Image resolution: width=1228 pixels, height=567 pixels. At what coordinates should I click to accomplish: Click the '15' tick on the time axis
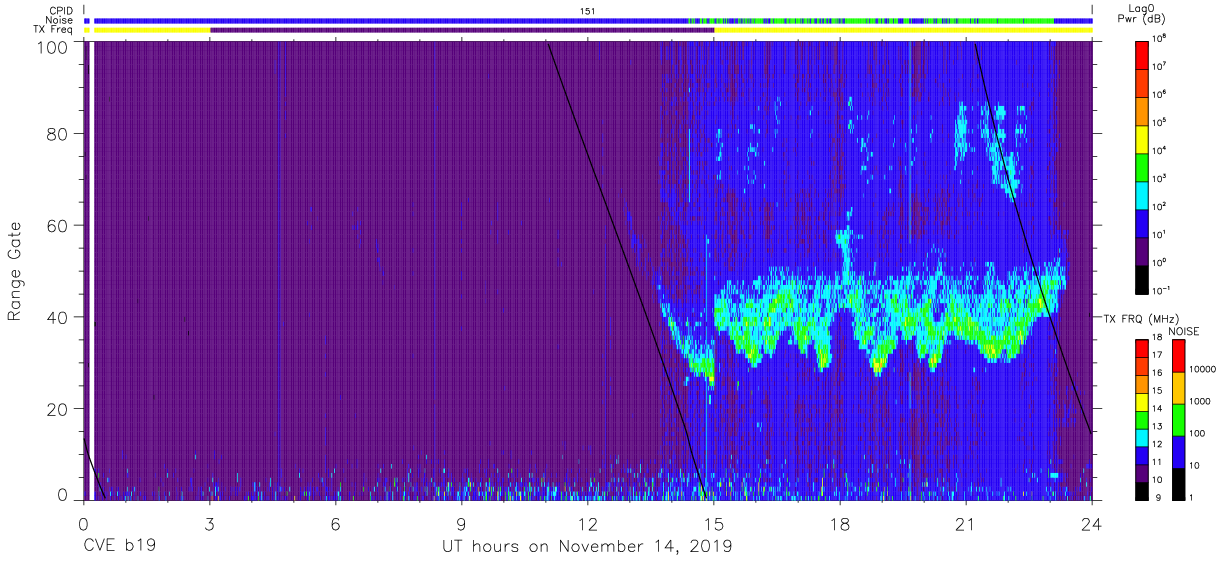tap(714, 523)
